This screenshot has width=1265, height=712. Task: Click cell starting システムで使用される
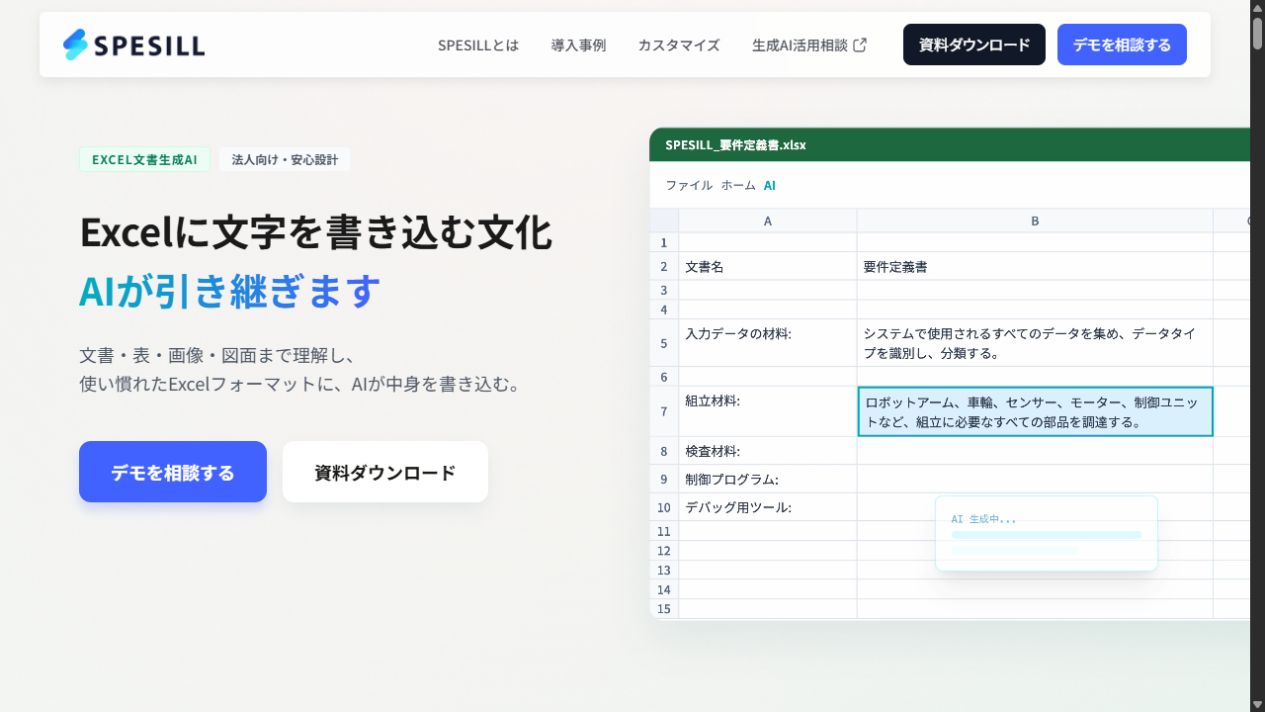coord(1035,343)
